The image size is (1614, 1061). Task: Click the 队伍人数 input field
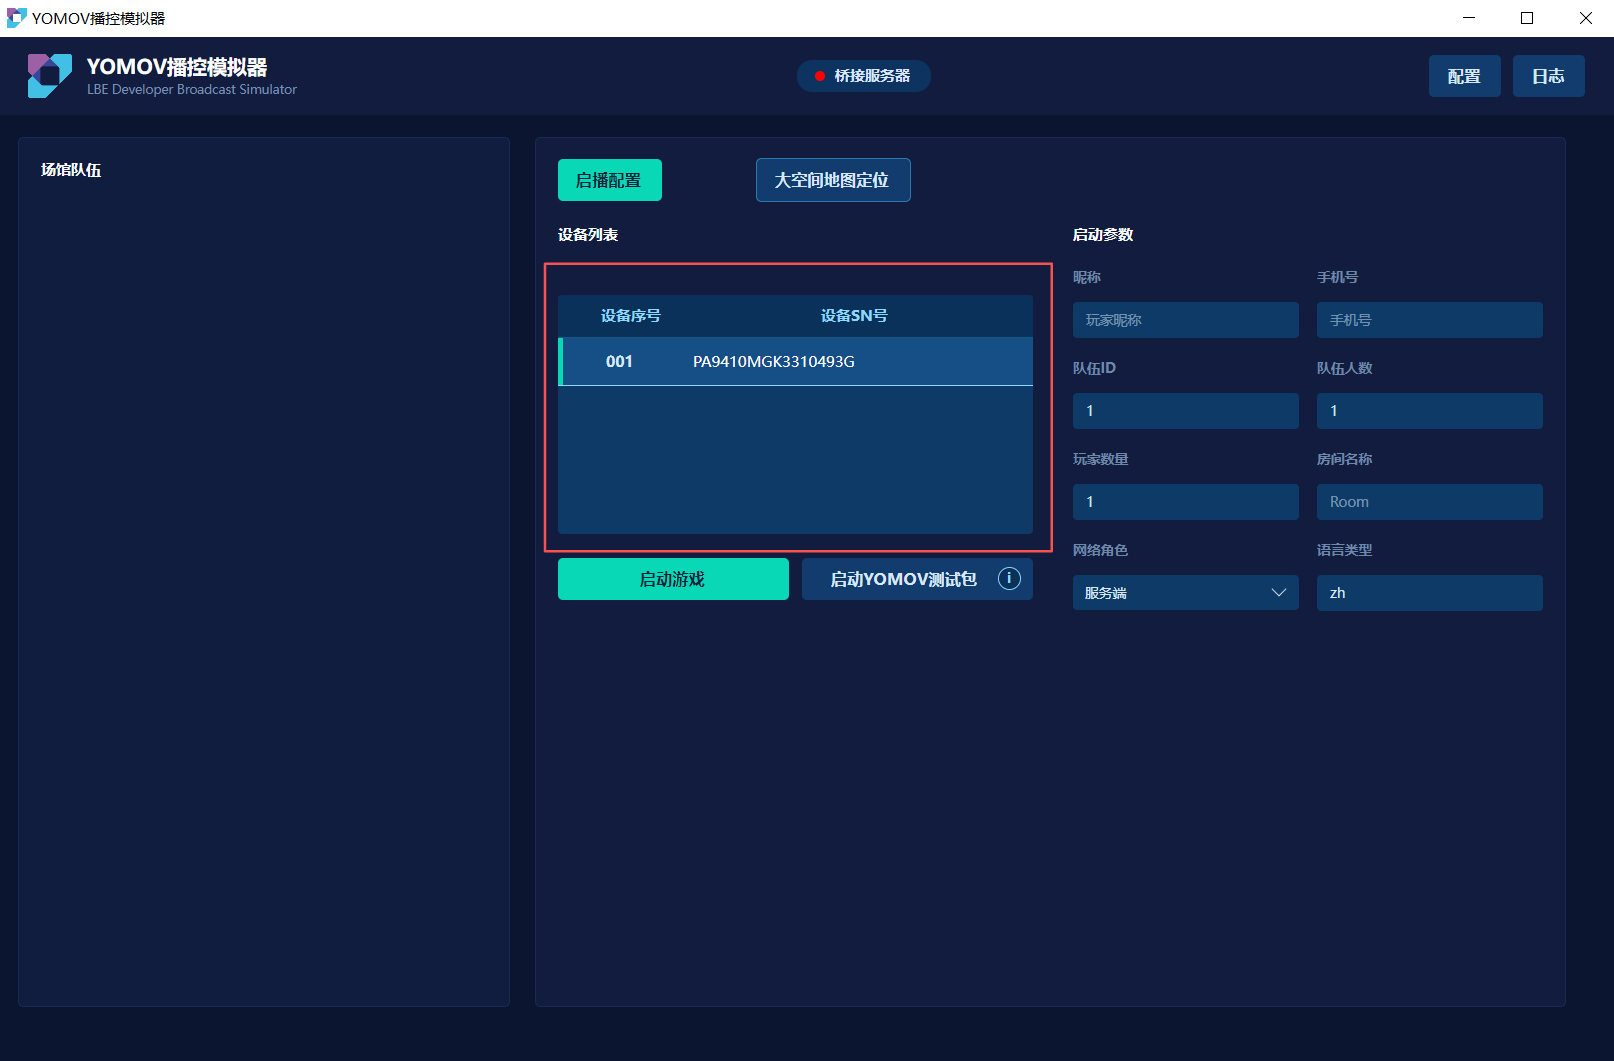click(x=1430, y=411)
